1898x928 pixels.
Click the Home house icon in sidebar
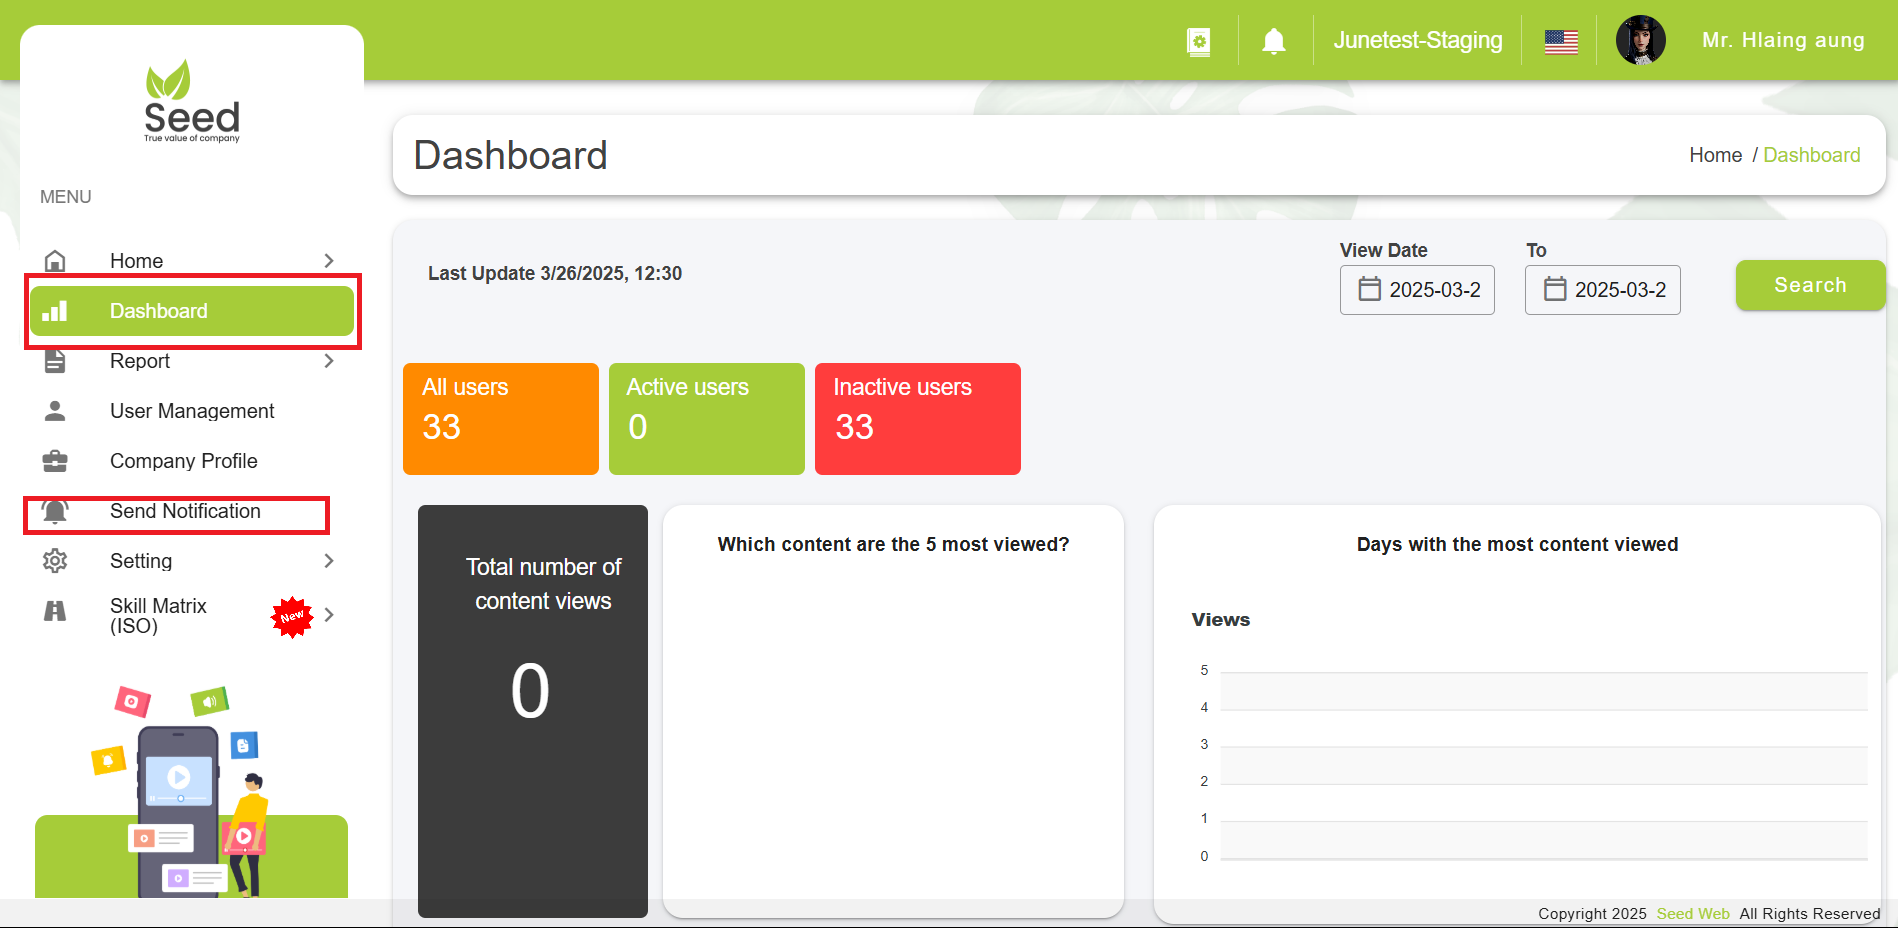pos(55,261)
